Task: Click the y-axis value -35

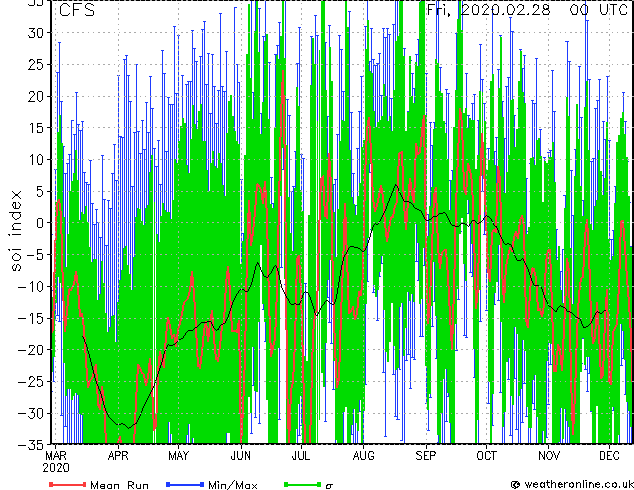Action: coord(31,445)
